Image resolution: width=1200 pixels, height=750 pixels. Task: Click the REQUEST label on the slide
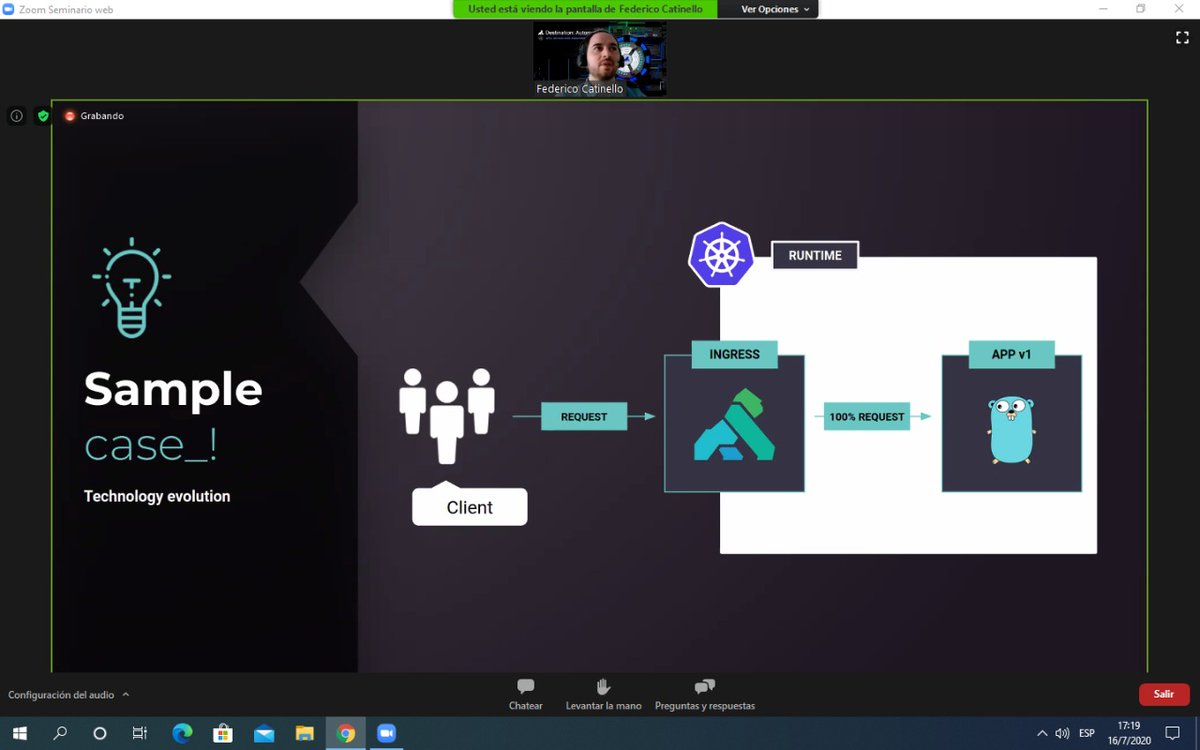(584, 417)
